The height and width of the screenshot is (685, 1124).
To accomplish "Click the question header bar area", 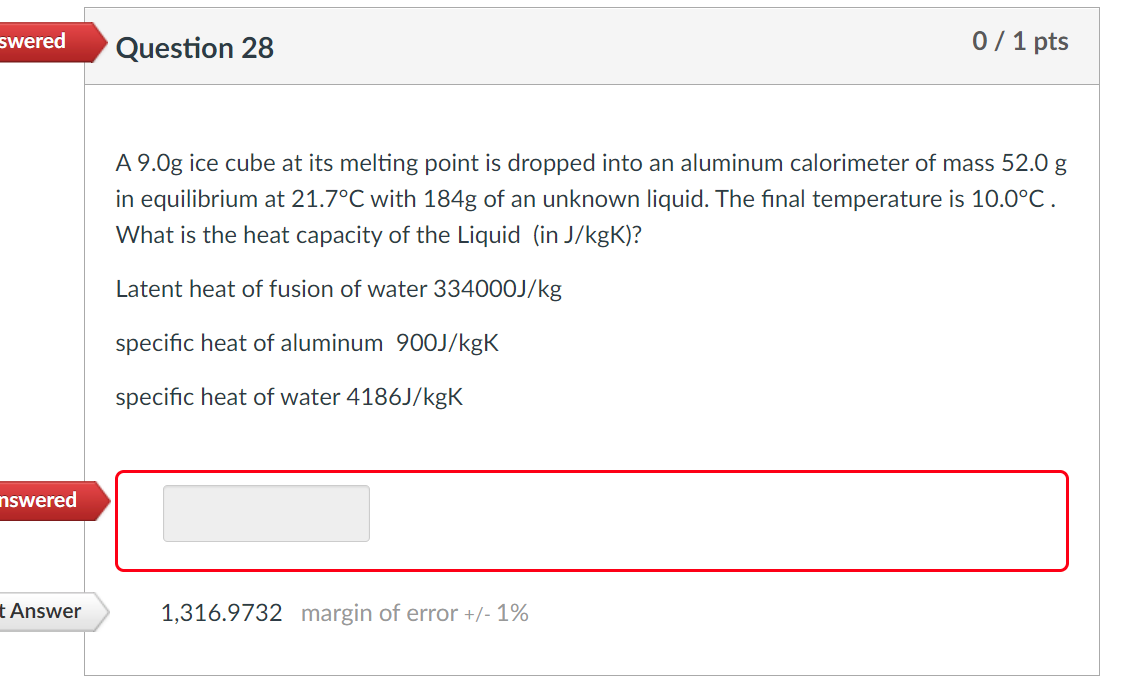I will [600, 45].
